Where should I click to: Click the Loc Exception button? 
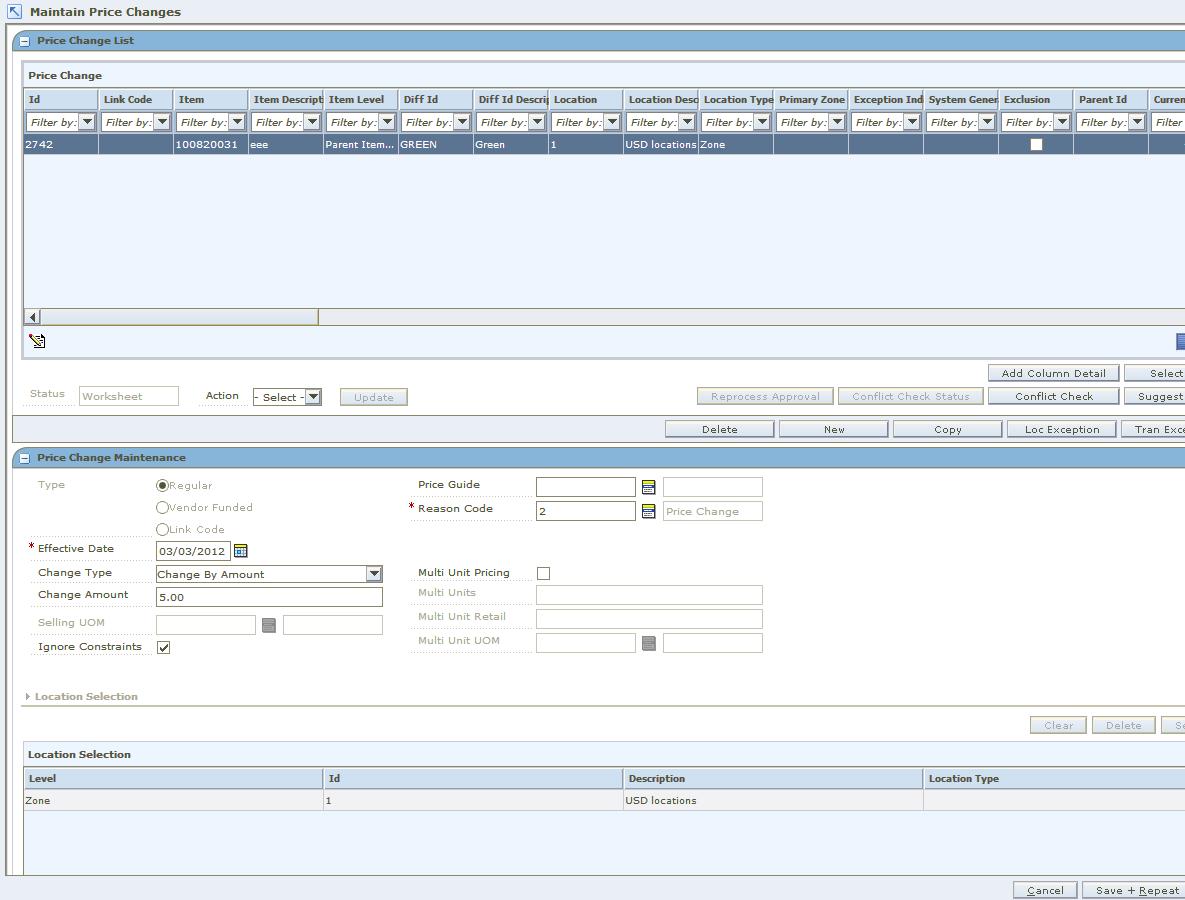pos(1062,429)
